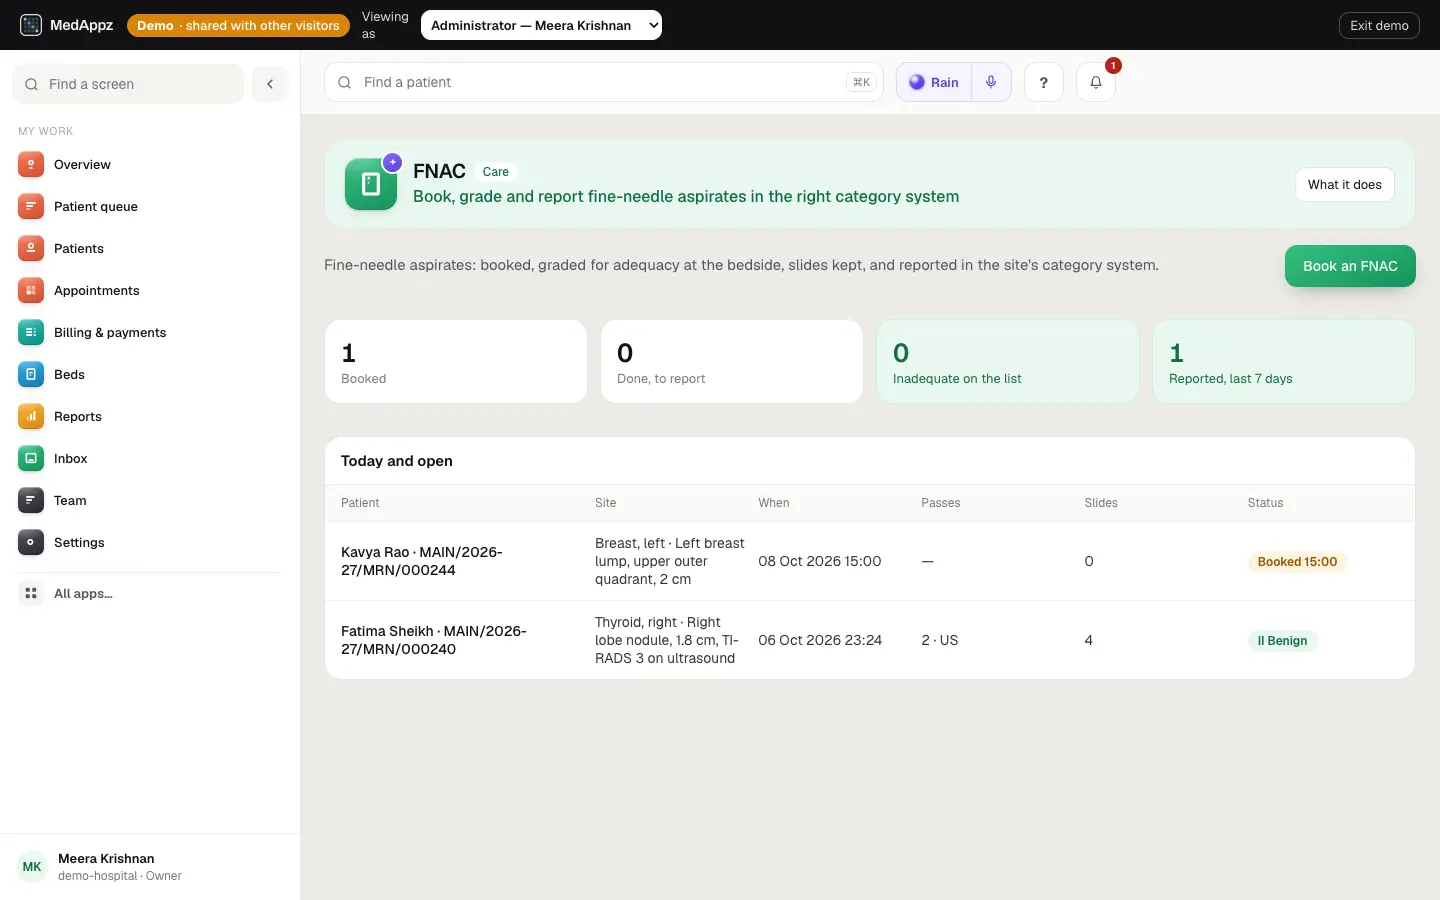
Task: Click the Status column header
Action: click(x=1265, y=503)
